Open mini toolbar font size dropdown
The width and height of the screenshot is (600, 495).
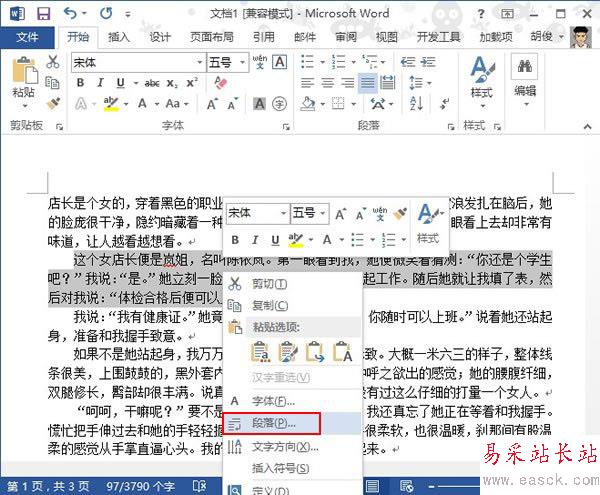pyautogui.click(x=323, y=213)
